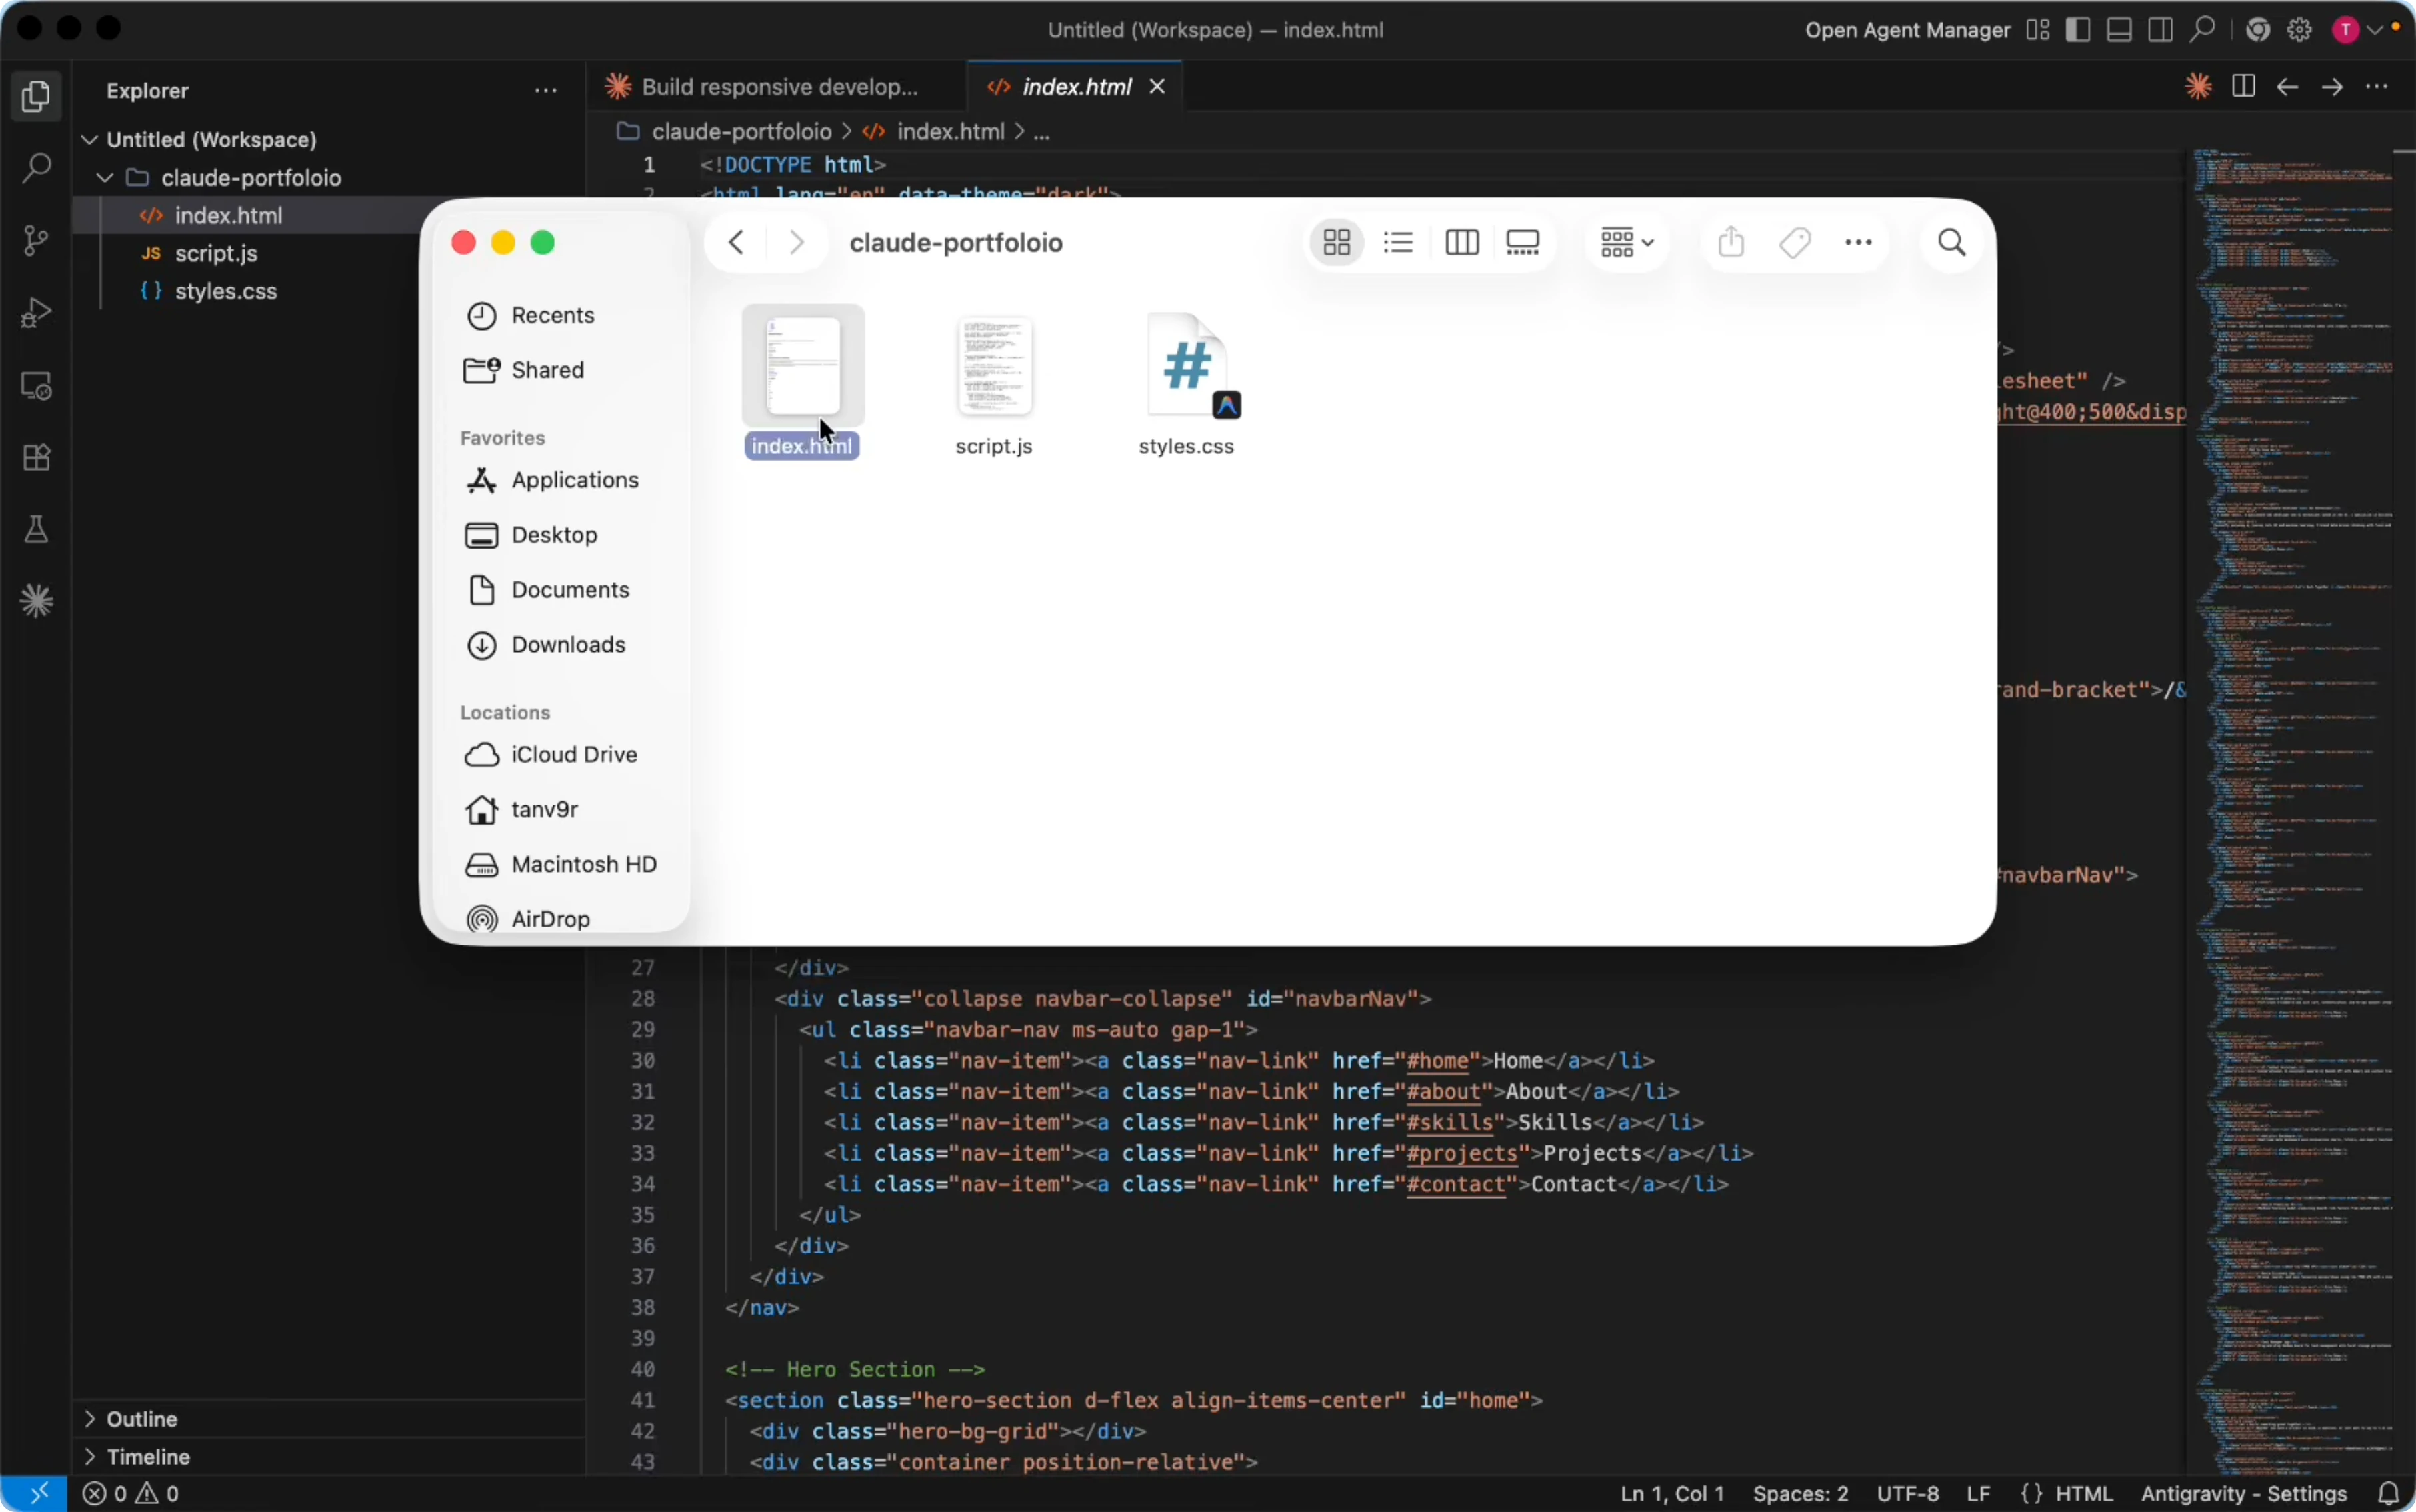Click the Finder back arrow

point(737,243)
